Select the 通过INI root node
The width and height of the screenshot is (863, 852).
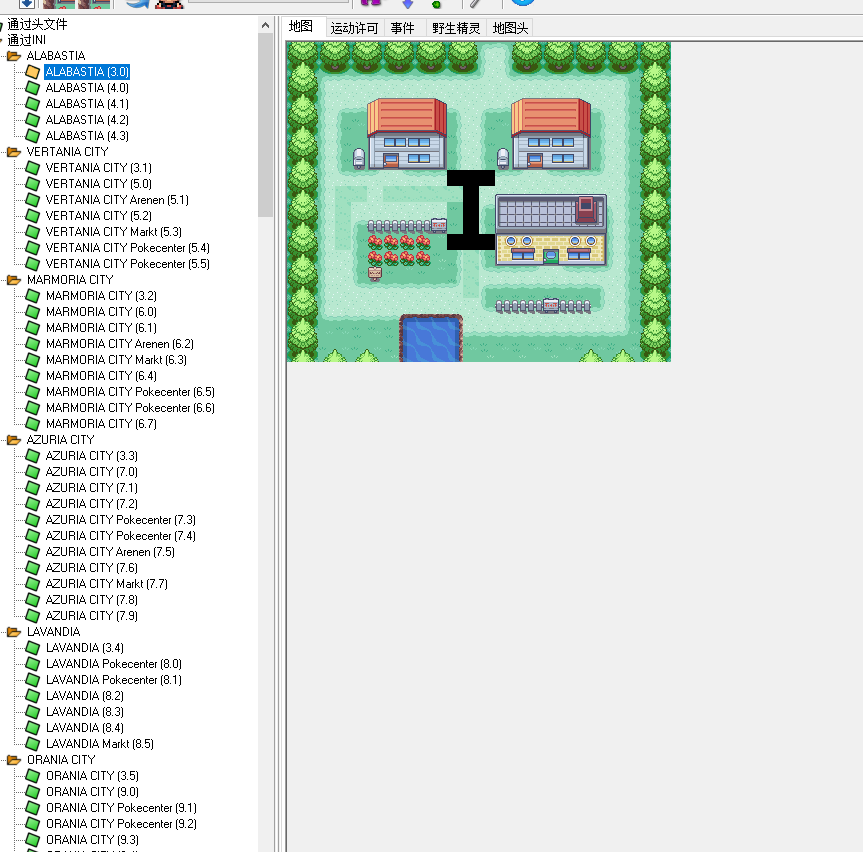[26, 40]
